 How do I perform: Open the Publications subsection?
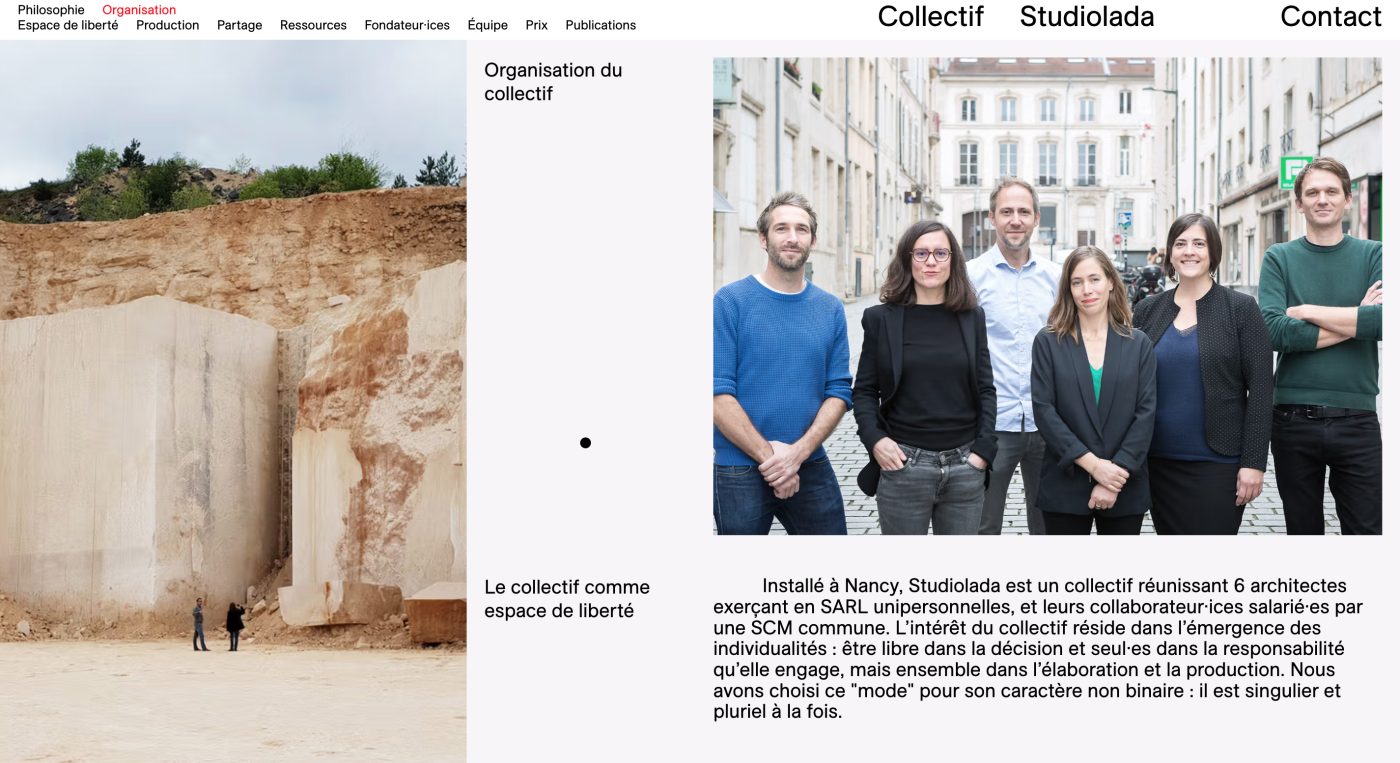tap(601, 25)
